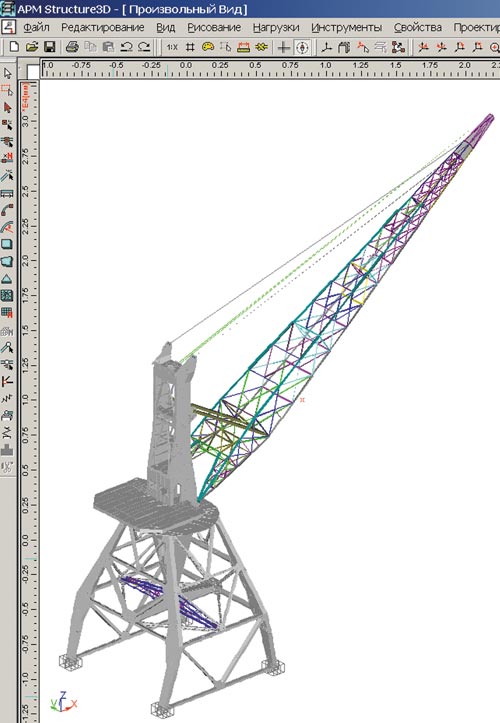500x723 pixels.
Task: Click the Print icon in the toolbar
Action: [72, 47]
